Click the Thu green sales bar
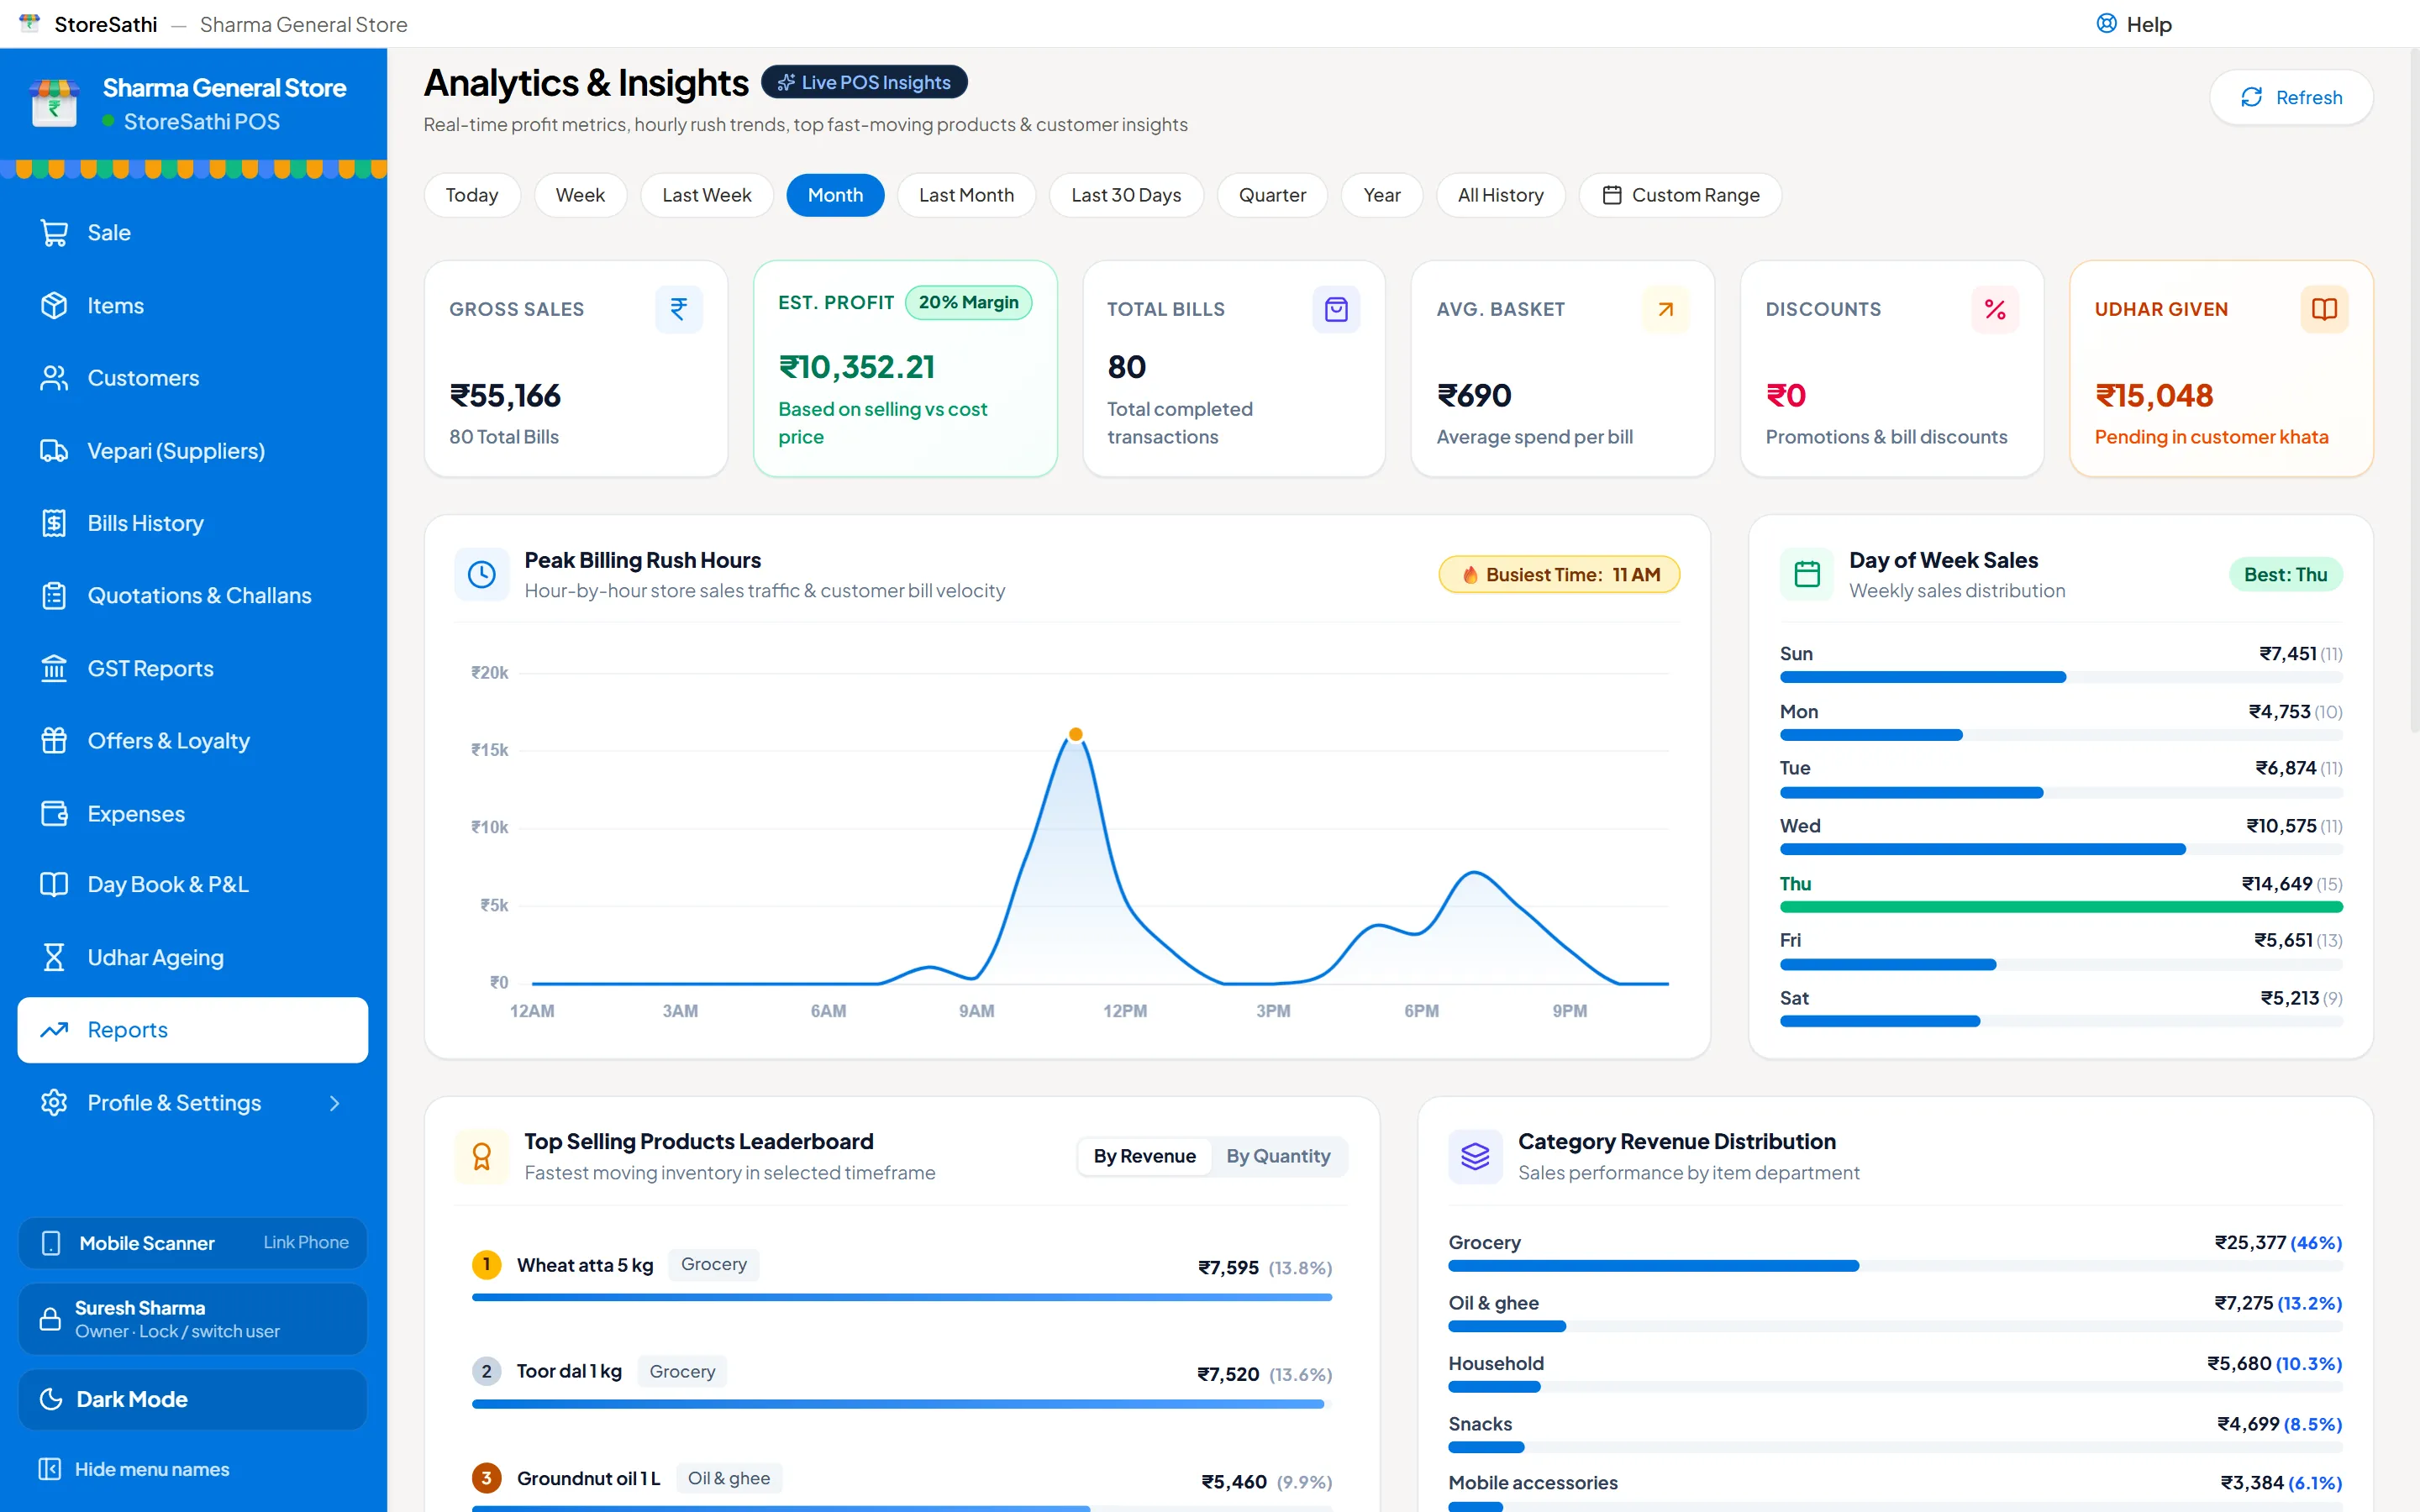This screenshot has width=2420, height=1512. 2061,907
